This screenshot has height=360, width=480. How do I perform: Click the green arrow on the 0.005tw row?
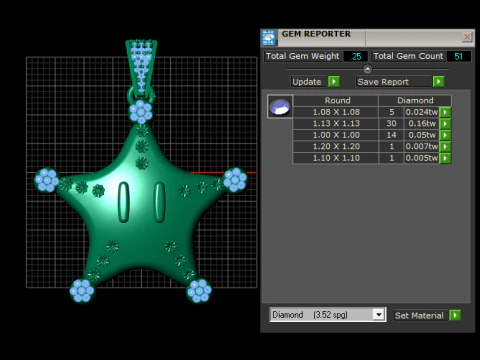445,158
